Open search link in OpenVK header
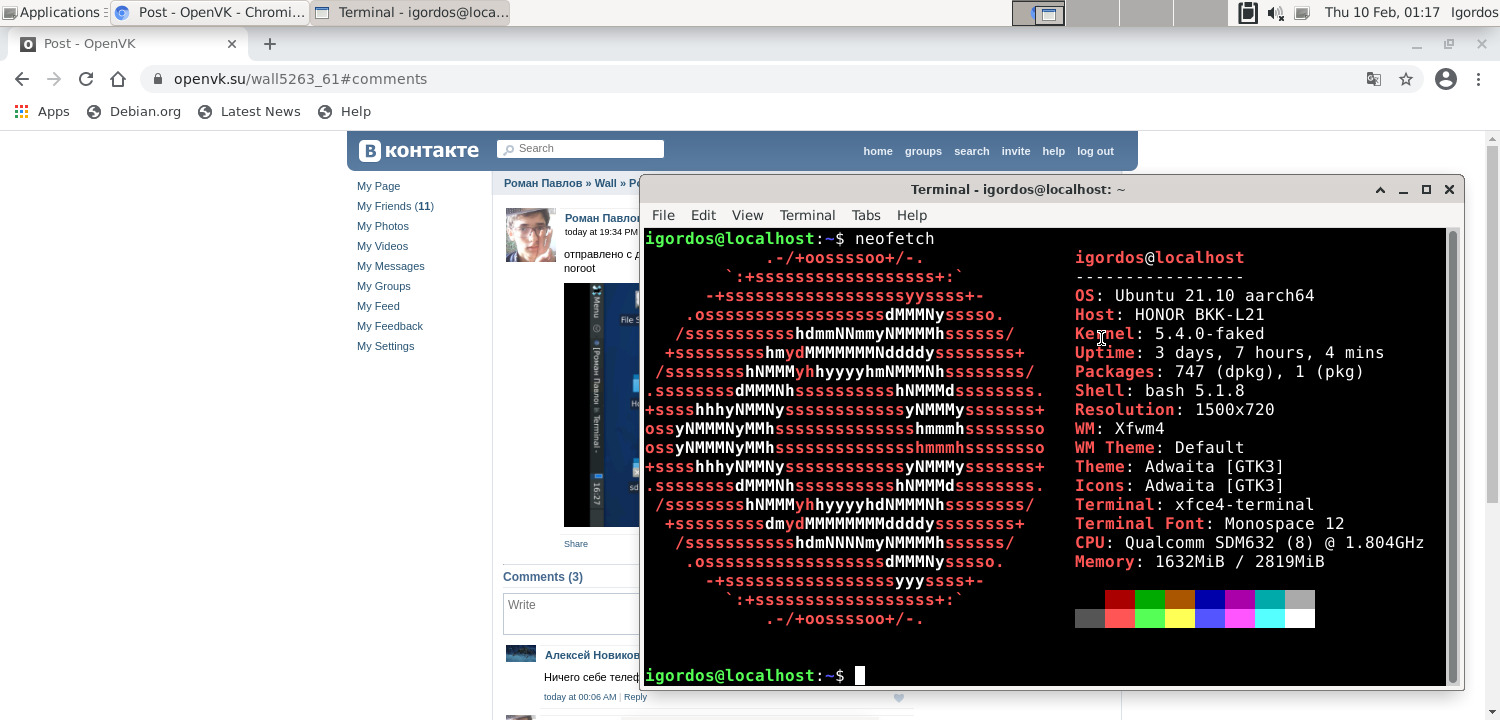1500x720 pixels. [971, 152]
